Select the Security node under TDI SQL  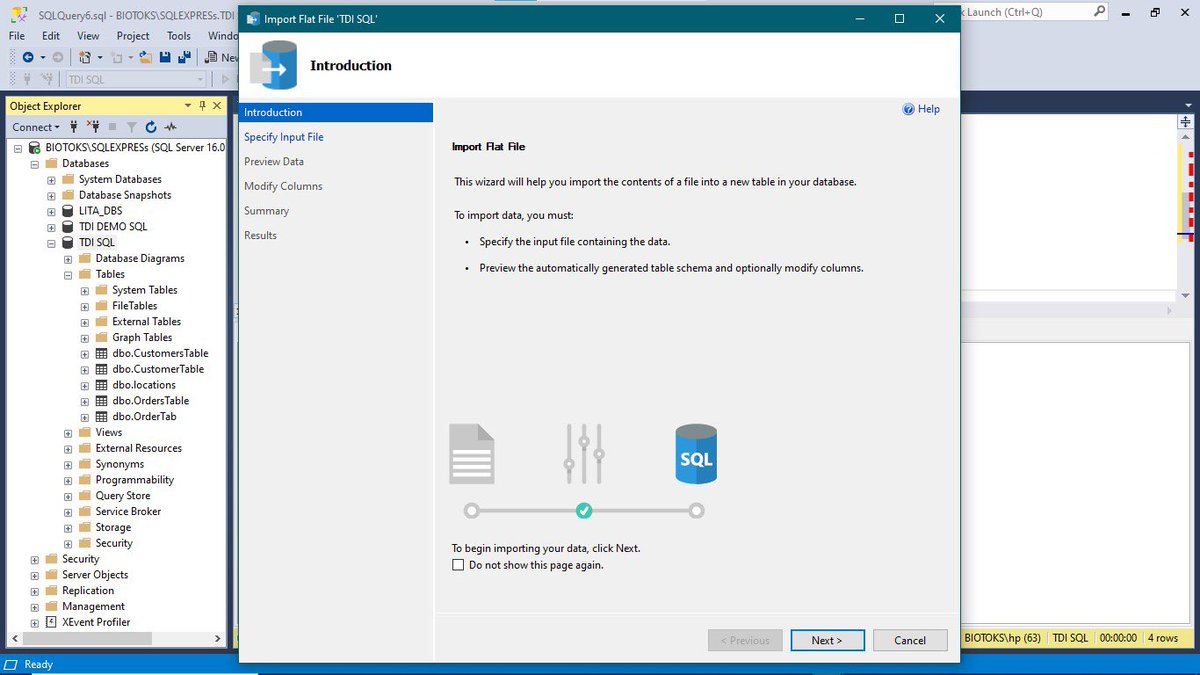[x=114, y=543]
